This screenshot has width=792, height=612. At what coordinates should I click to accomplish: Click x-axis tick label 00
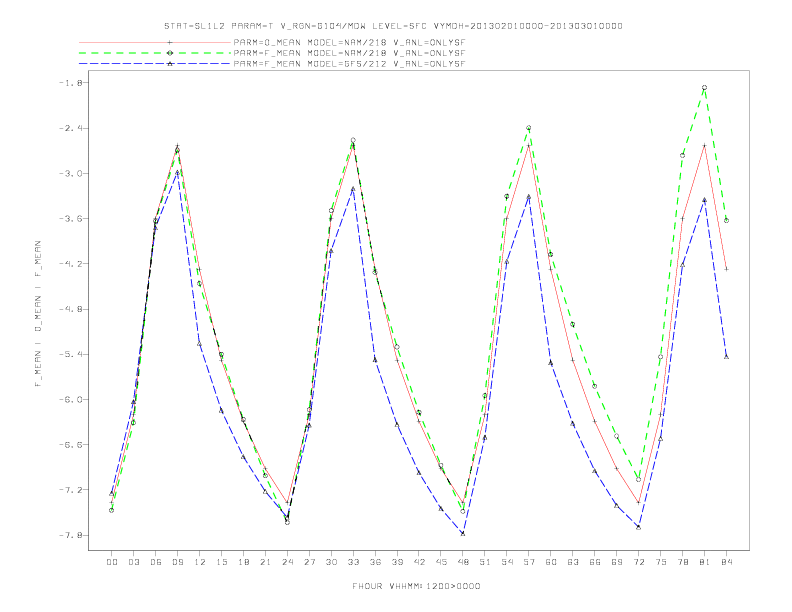[x=112, y=562]
